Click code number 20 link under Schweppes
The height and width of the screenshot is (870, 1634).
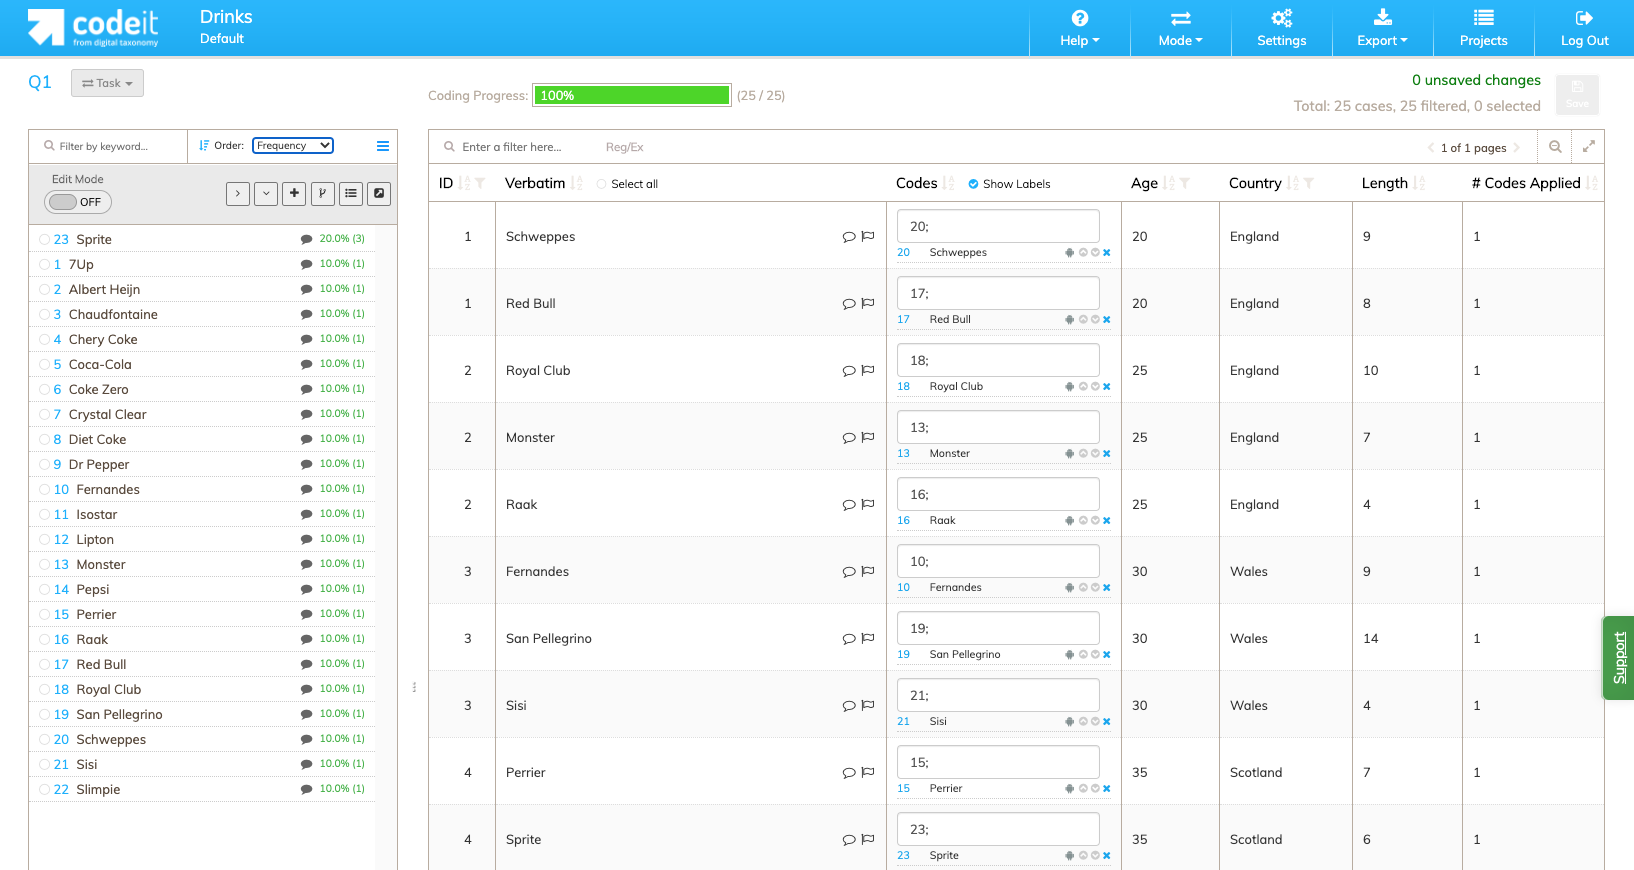(903, 253)
